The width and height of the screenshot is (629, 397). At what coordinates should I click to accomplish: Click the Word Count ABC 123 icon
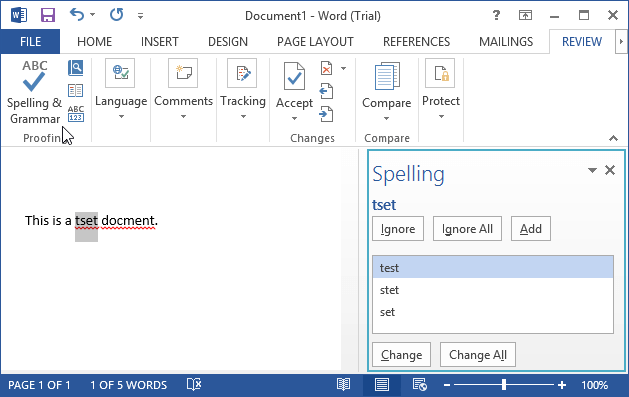point(75,113)
